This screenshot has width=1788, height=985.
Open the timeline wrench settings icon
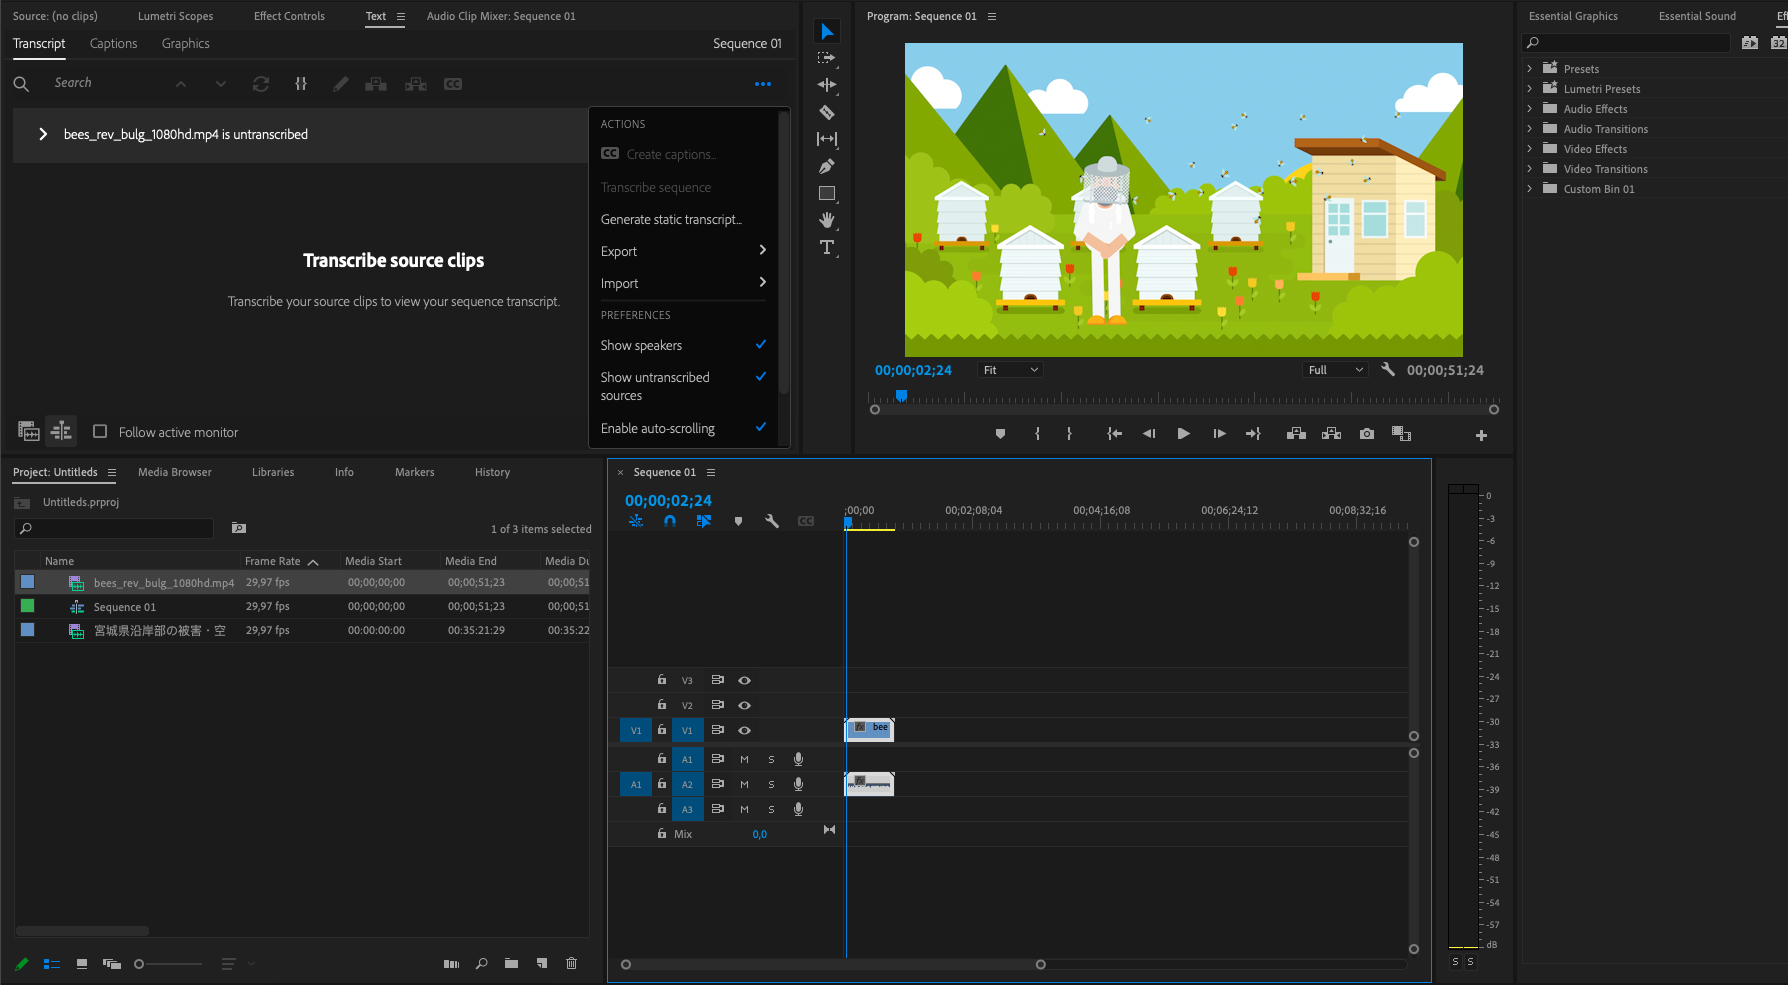(x=771, y=521)
